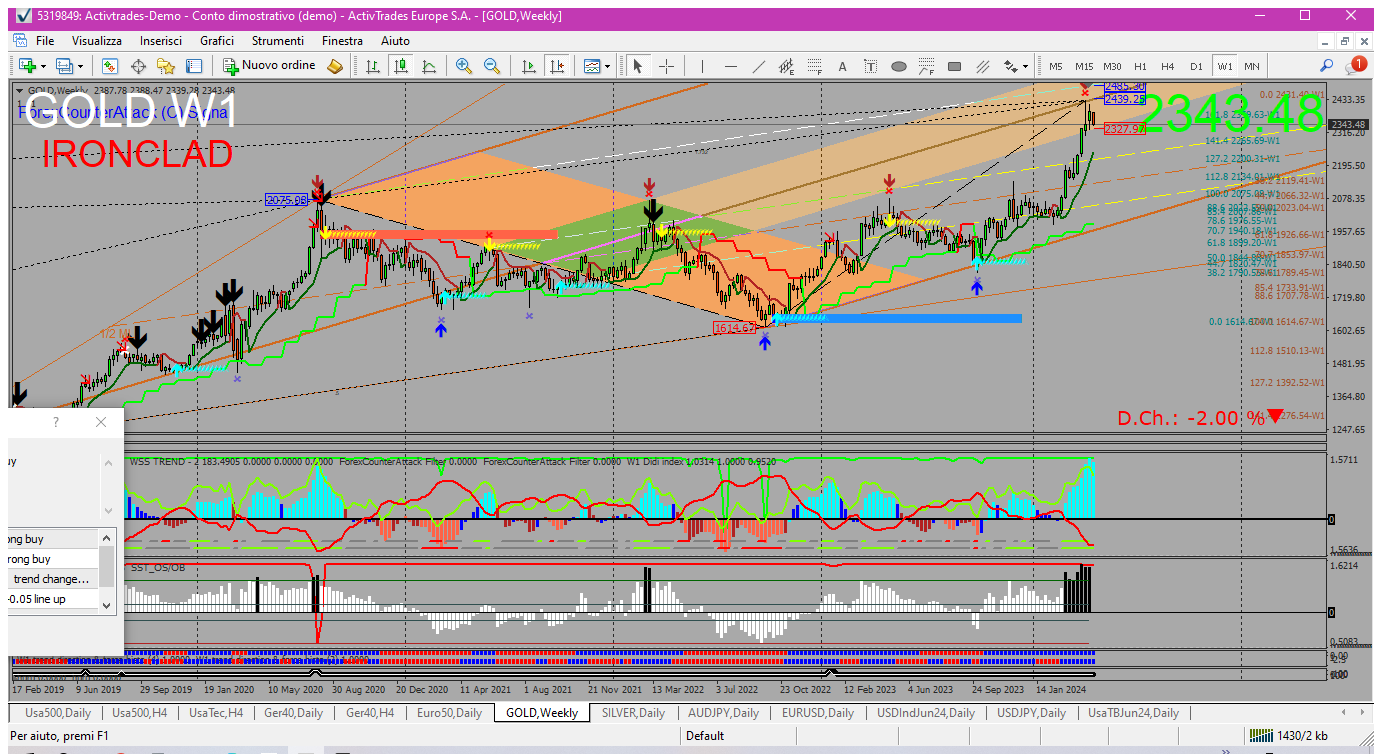The width and height of the screenshot is (1382, 754).
Task: Expand the new chart dropdown arrow
Action: 42,66
